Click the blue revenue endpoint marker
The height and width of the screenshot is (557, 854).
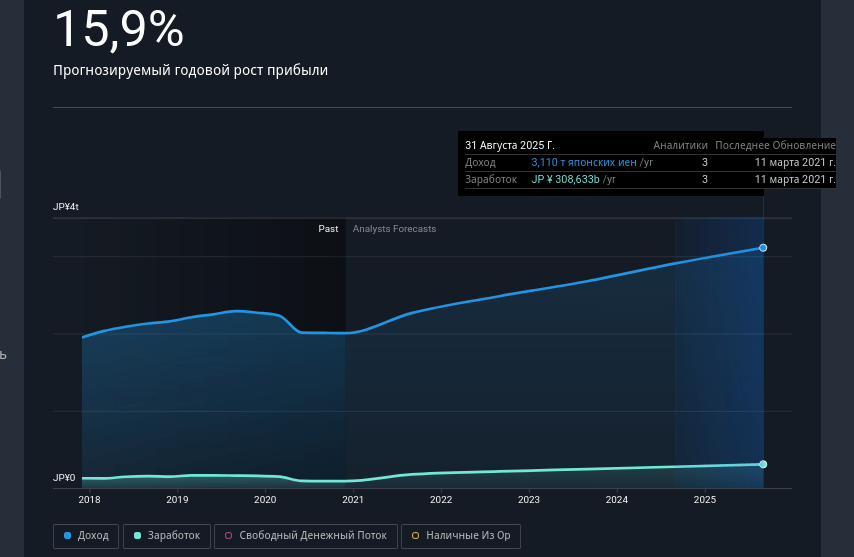coord(763,247)
